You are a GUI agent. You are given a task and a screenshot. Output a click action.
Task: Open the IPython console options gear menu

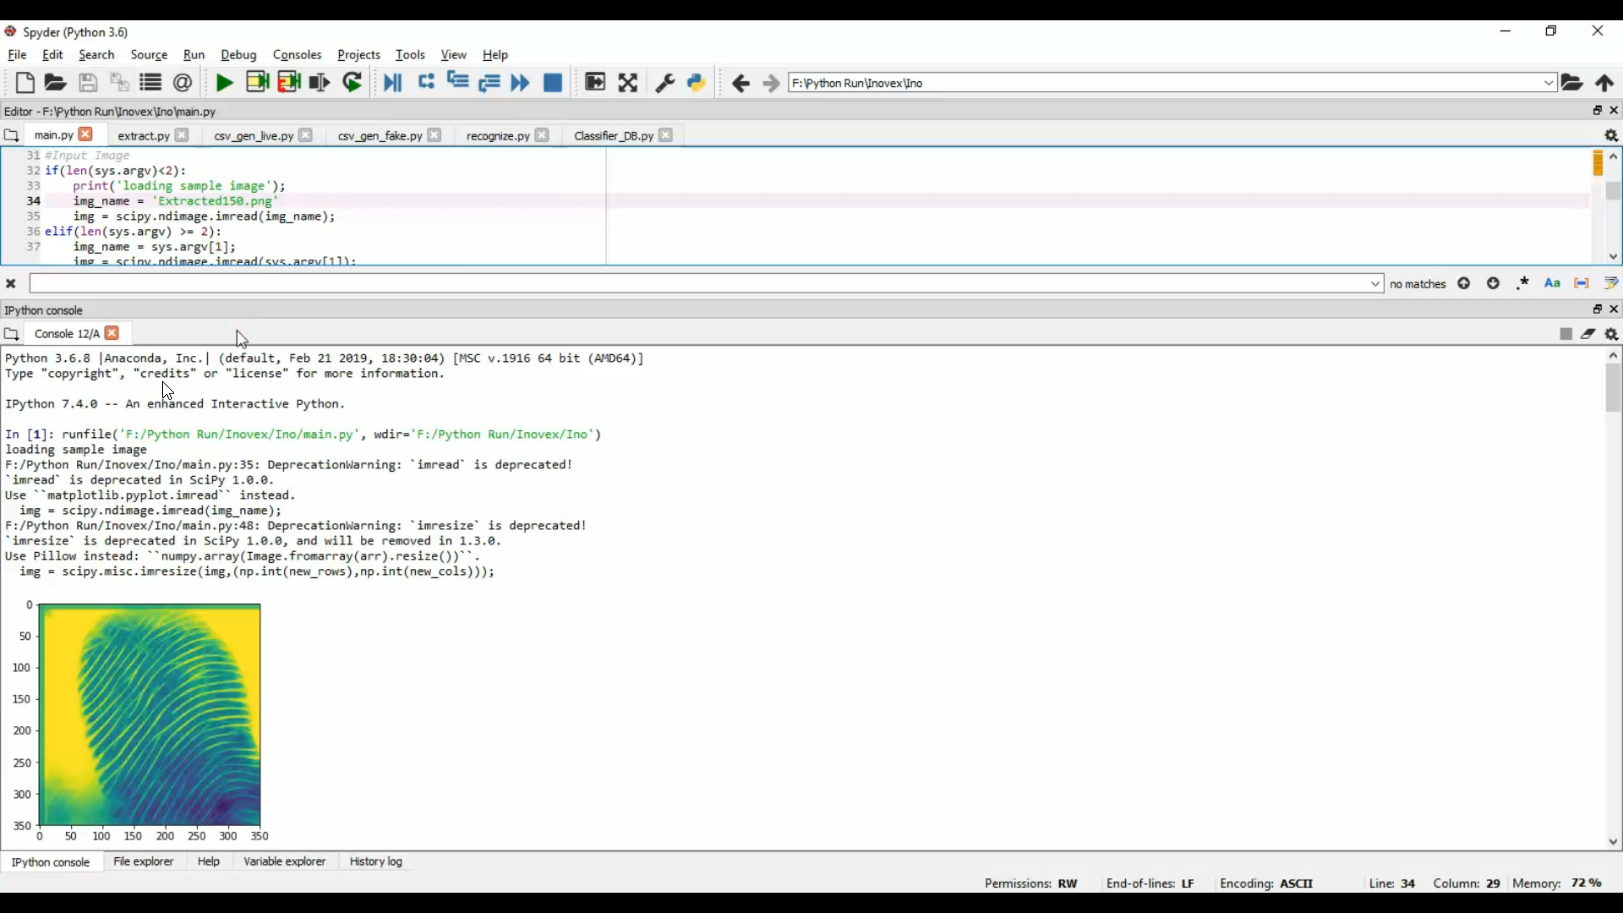(1611, 333)
